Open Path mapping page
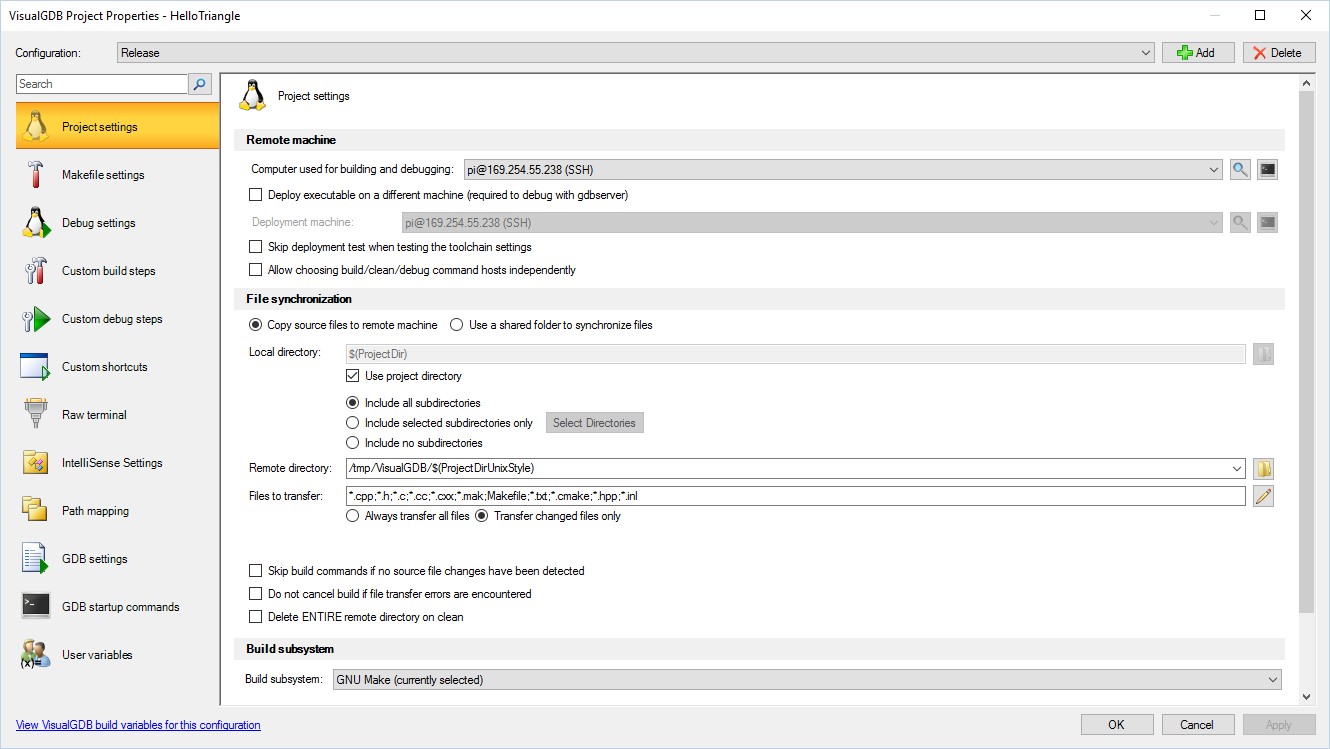The height and width of the screenshot is (749, 1330). tap(118, 511)
